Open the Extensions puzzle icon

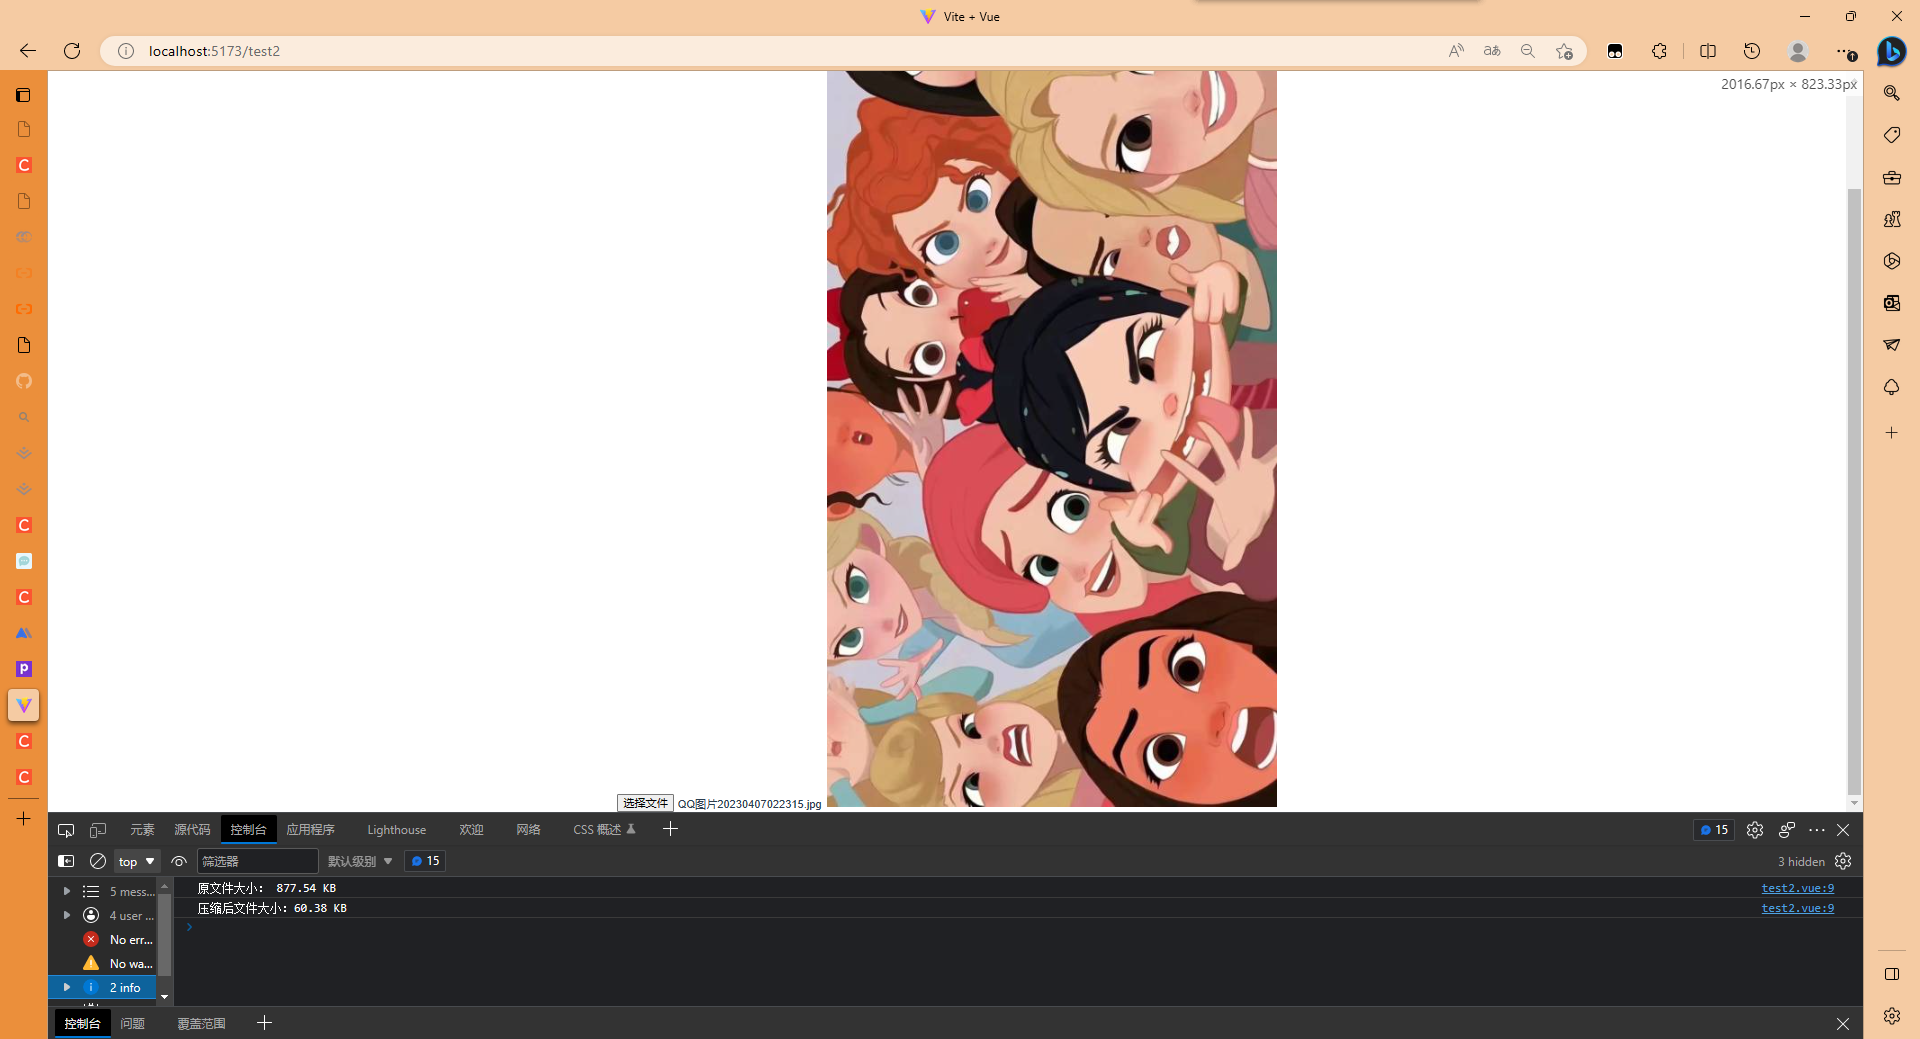coord(1660,51)
